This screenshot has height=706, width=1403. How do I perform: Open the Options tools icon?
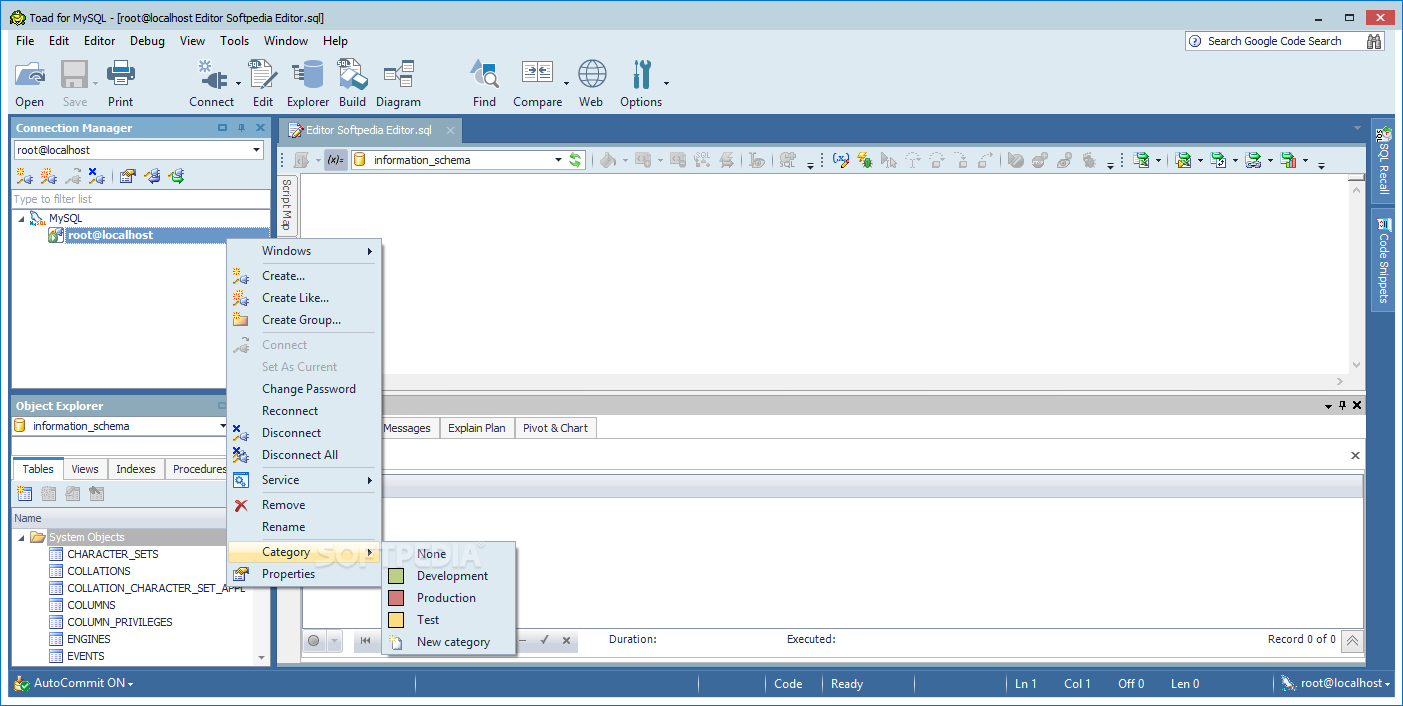click(641, 75)
